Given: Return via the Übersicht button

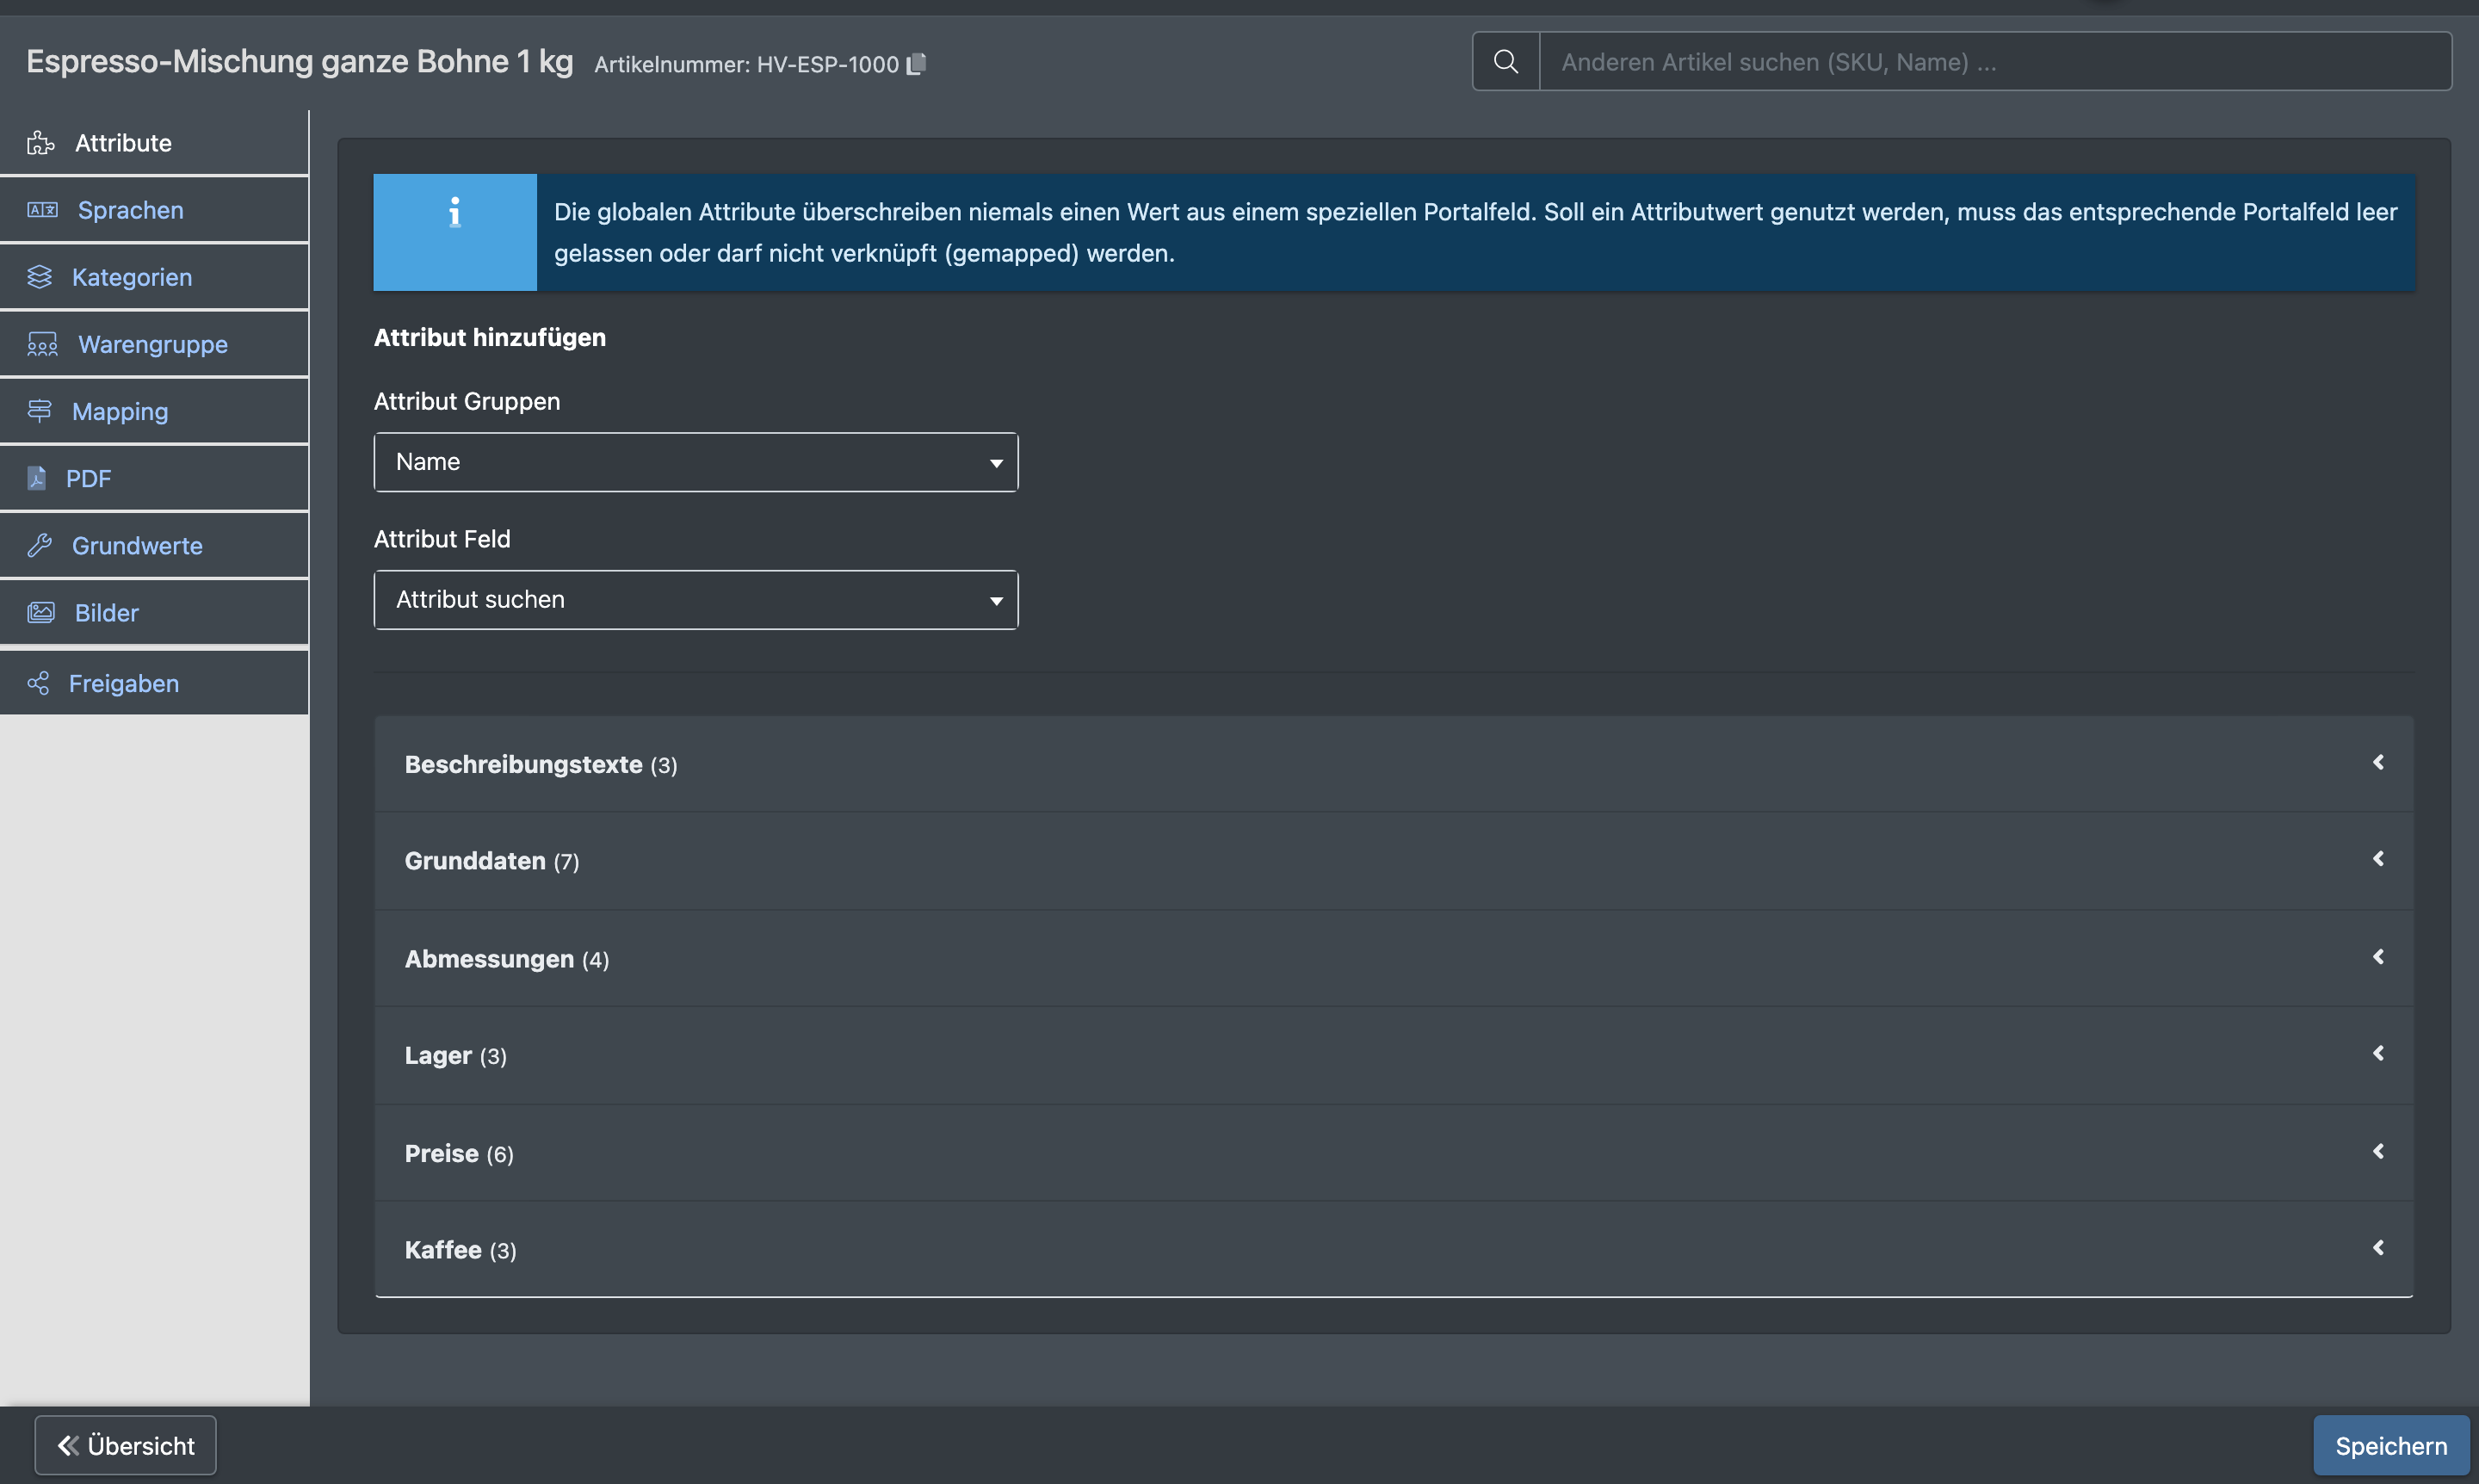Looking at the screenshot, I should coord(125,1445).
